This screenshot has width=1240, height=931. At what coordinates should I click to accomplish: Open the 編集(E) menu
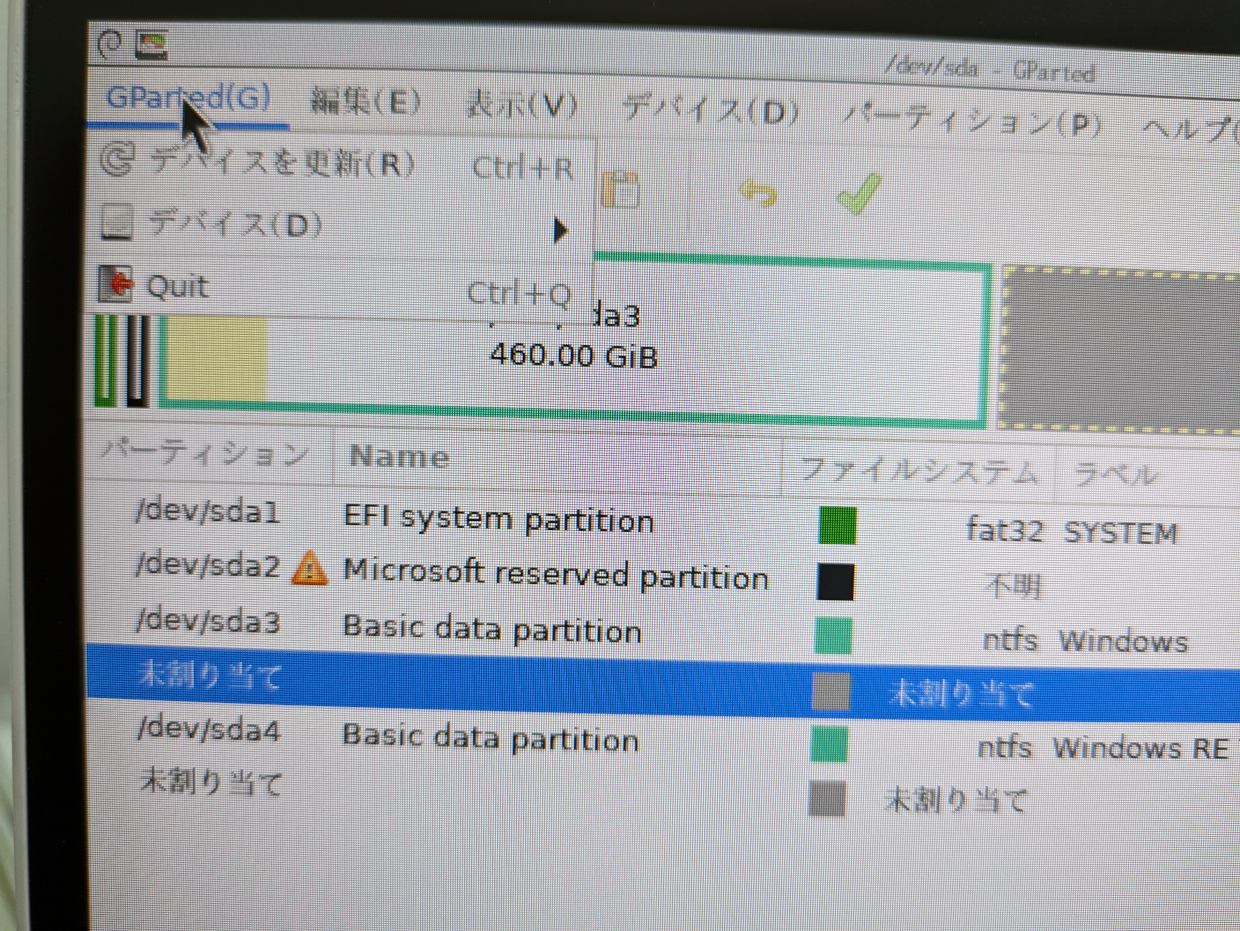[x=365, y=101]
